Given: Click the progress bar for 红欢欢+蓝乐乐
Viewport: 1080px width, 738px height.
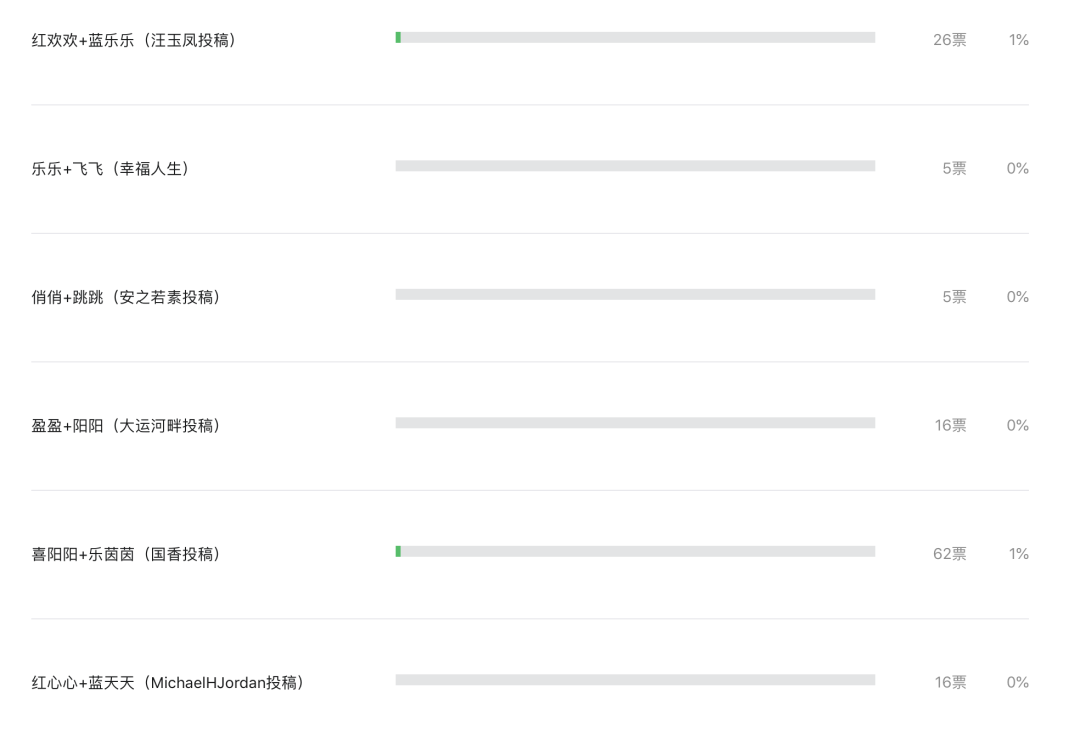Looking at the screenshot, I should point(635,37).
